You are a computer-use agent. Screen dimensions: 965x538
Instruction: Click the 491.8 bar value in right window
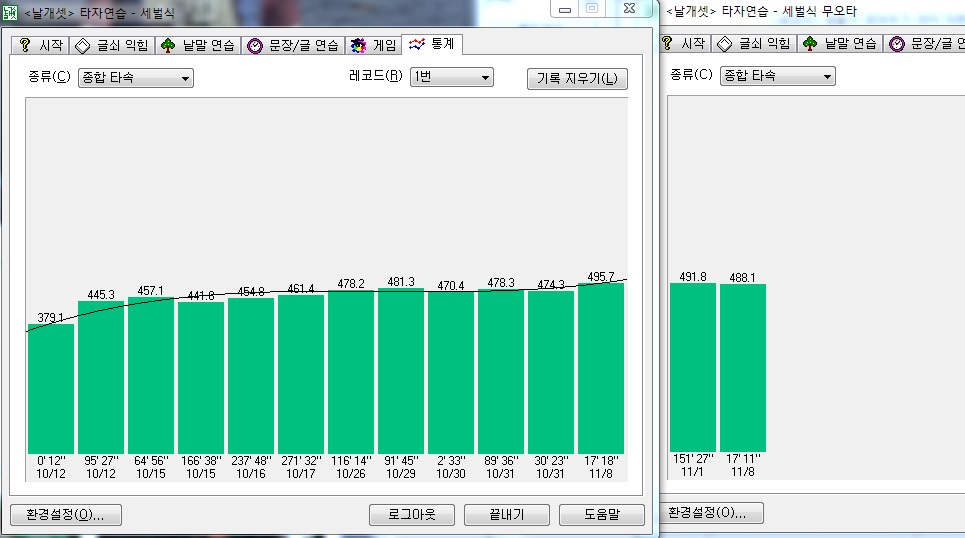693,277
